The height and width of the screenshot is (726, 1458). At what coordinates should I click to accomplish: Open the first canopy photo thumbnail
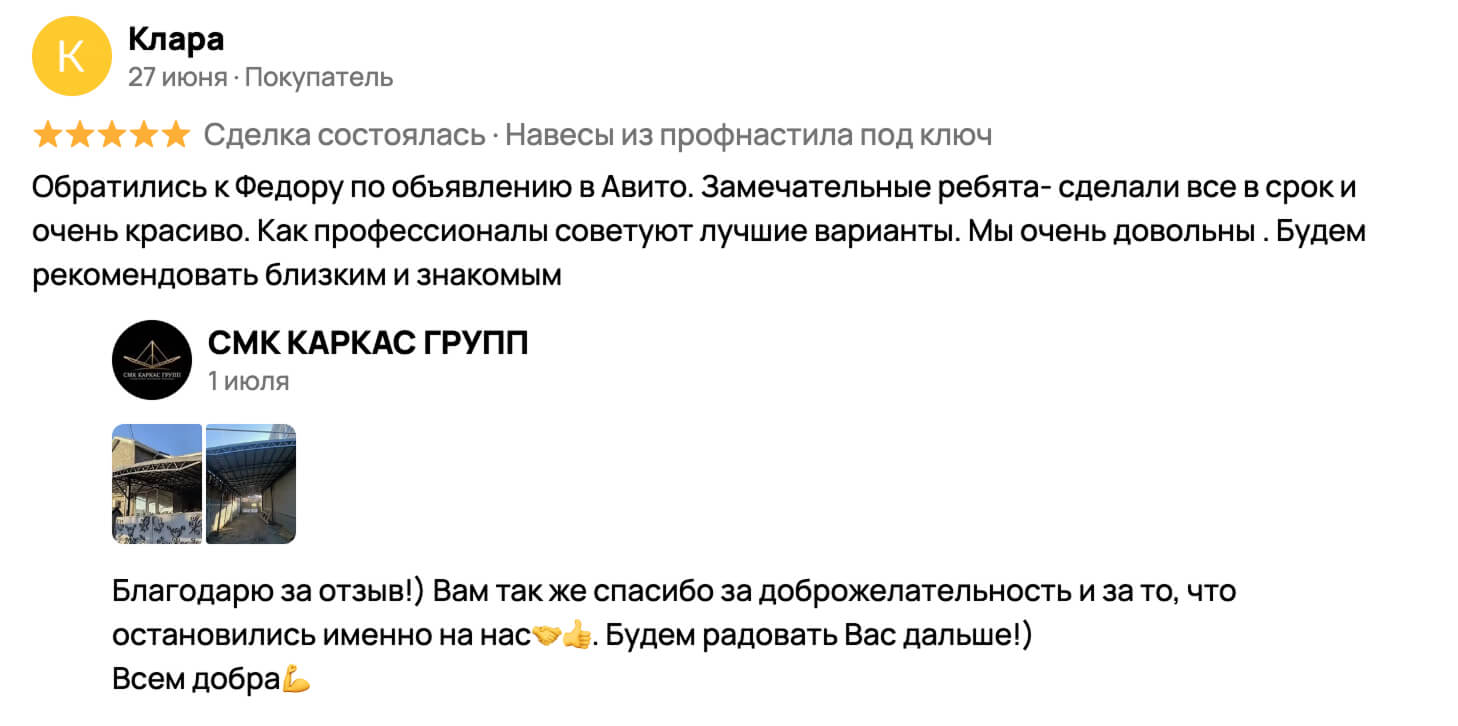click(157, 484)
